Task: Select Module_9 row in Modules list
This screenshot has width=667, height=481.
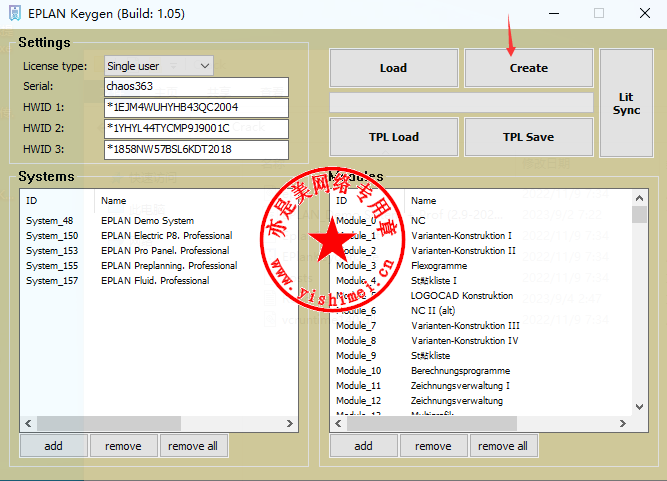Action: click(x=481, y=356)
